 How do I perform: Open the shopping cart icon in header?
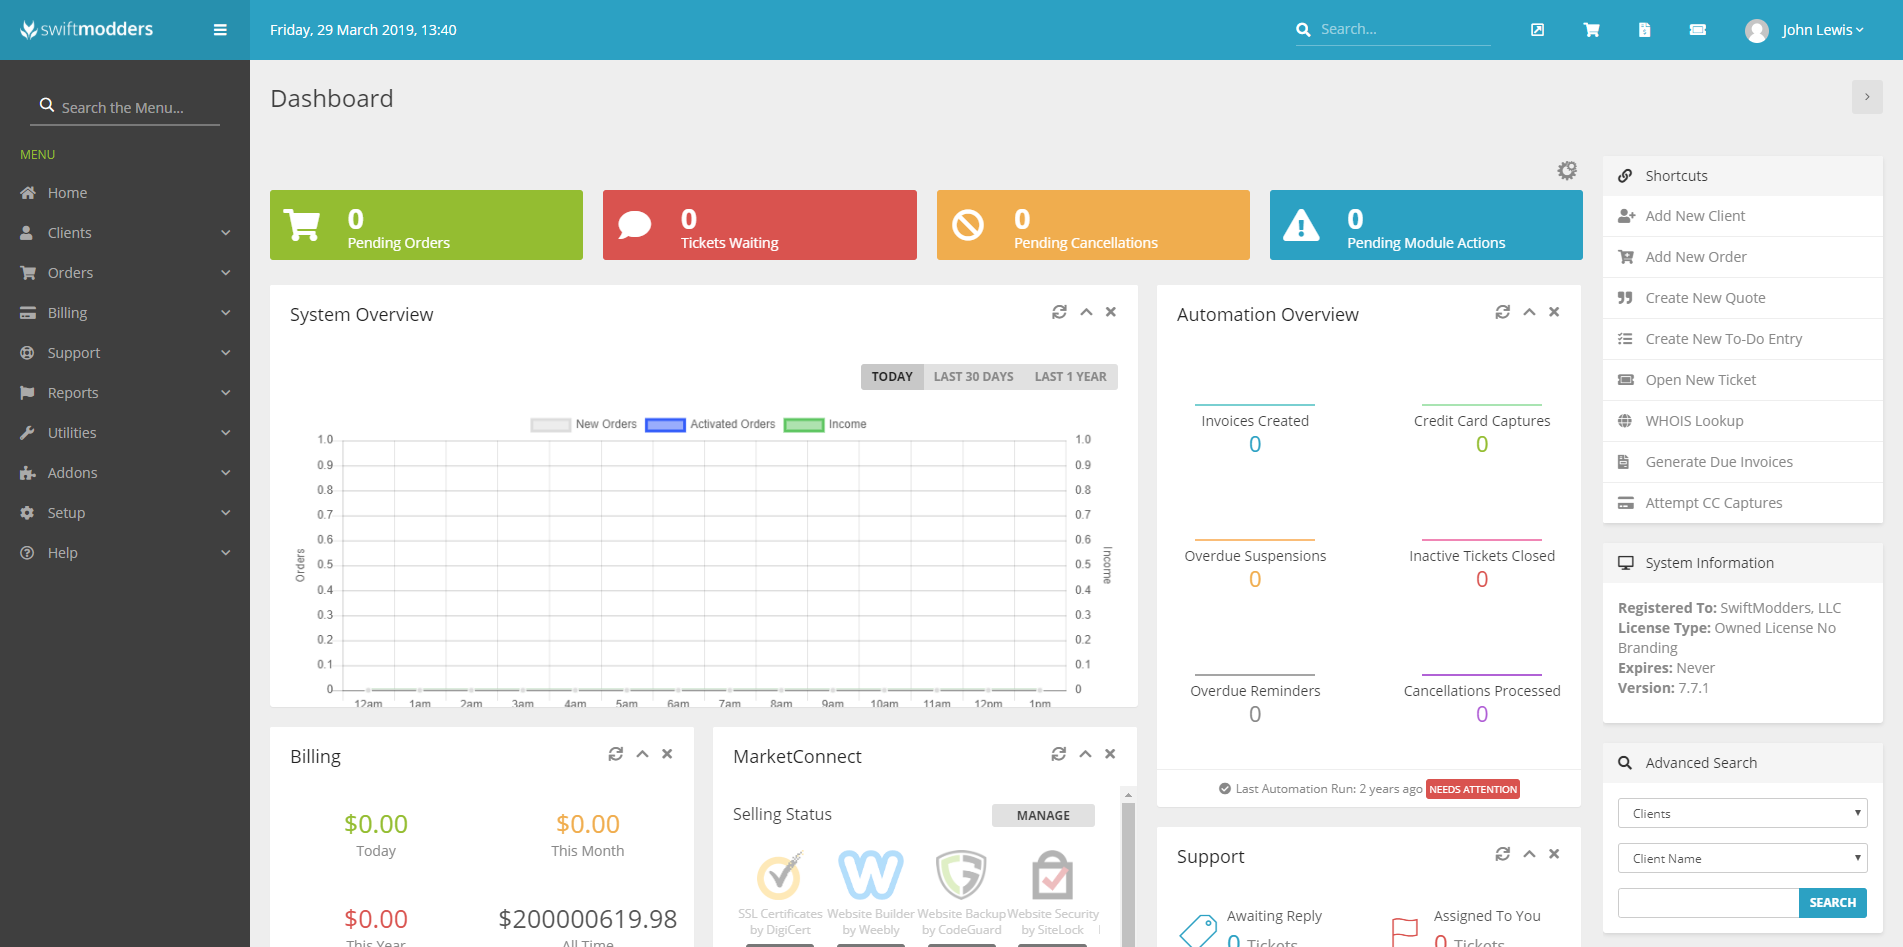(x=1591, y=30)
